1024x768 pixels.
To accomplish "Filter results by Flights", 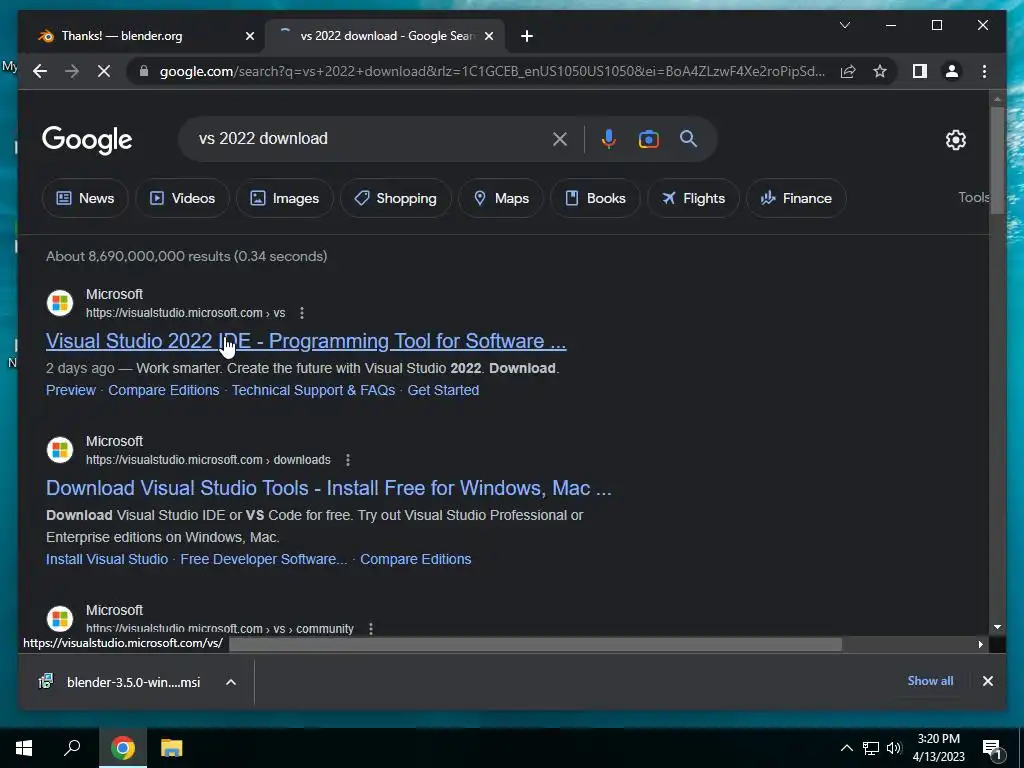I will tap(693, 198).
